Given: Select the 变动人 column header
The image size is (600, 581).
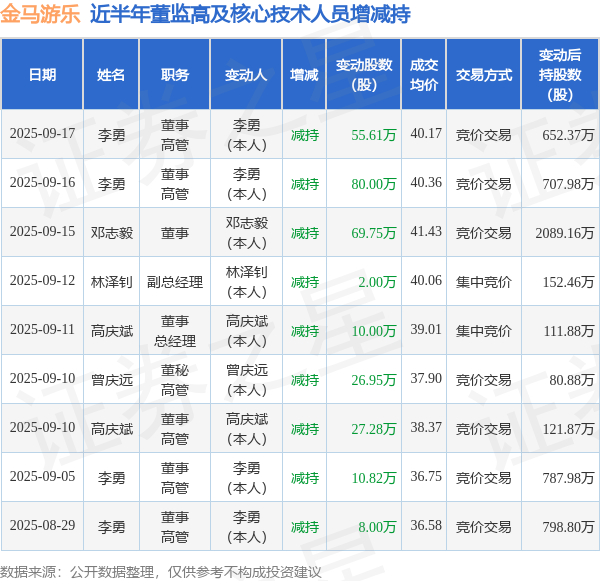Looking at the screenshot, I should click(x=246, y=75).
